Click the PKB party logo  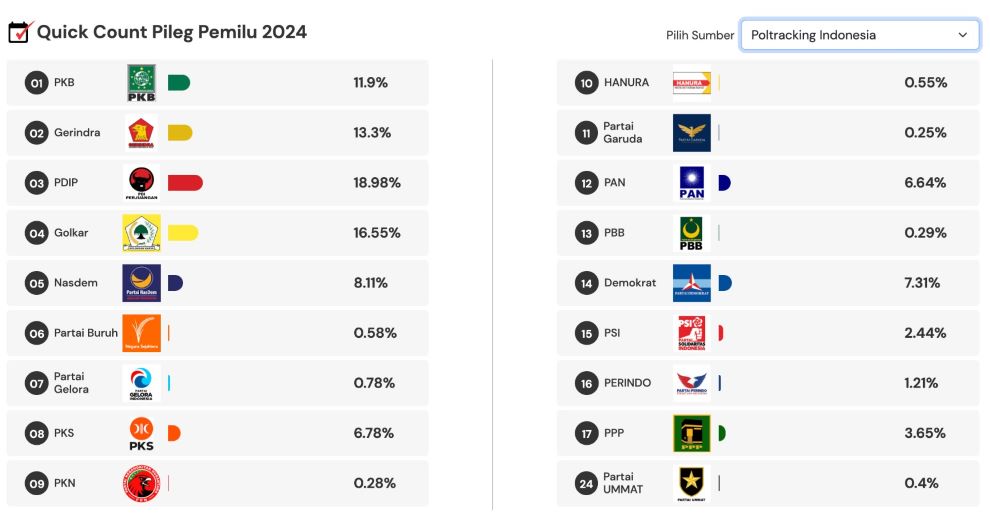click(x=141, y=83)
